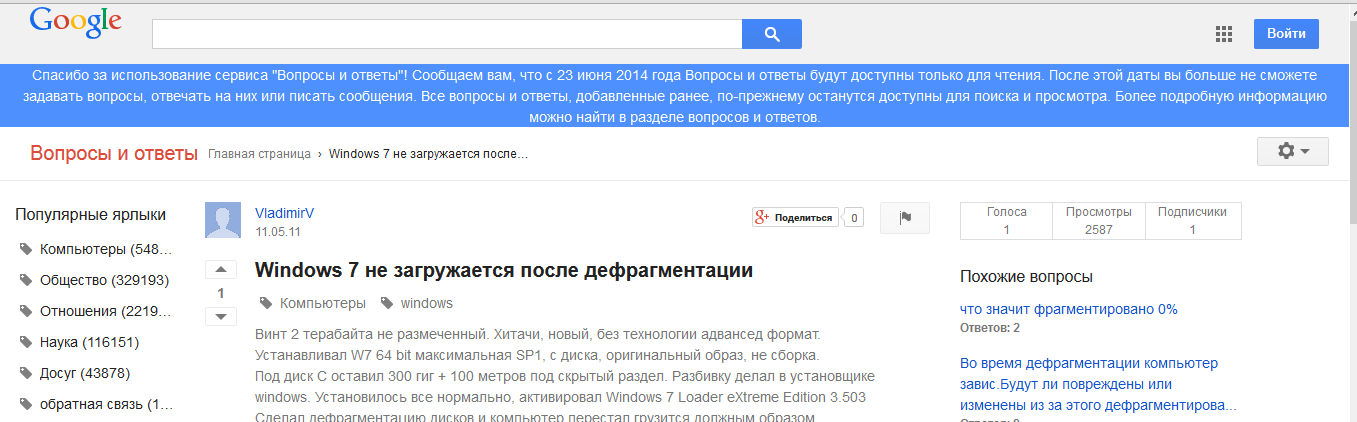Click the tag icon beside windows label
The width and height of the screenshot is (1357, 422).
(387, 303)
